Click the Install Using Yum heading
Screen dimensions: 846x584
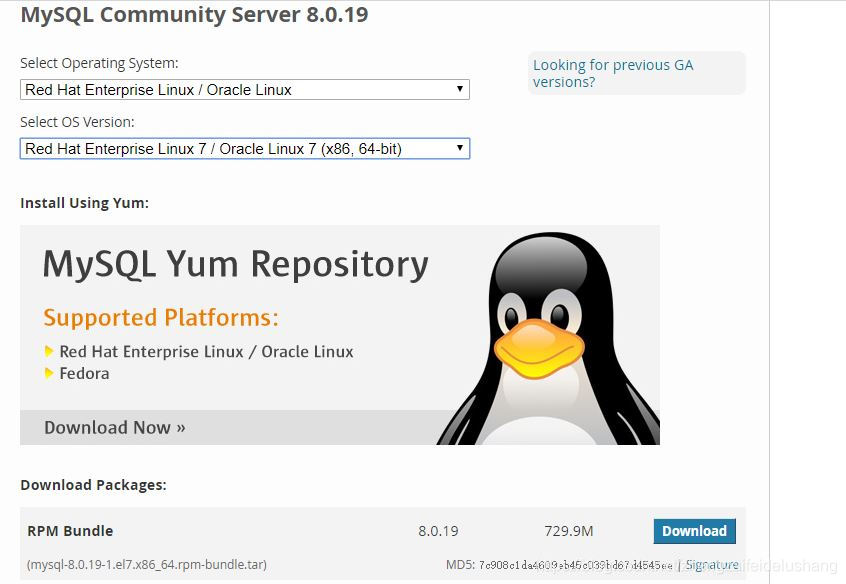84,203
